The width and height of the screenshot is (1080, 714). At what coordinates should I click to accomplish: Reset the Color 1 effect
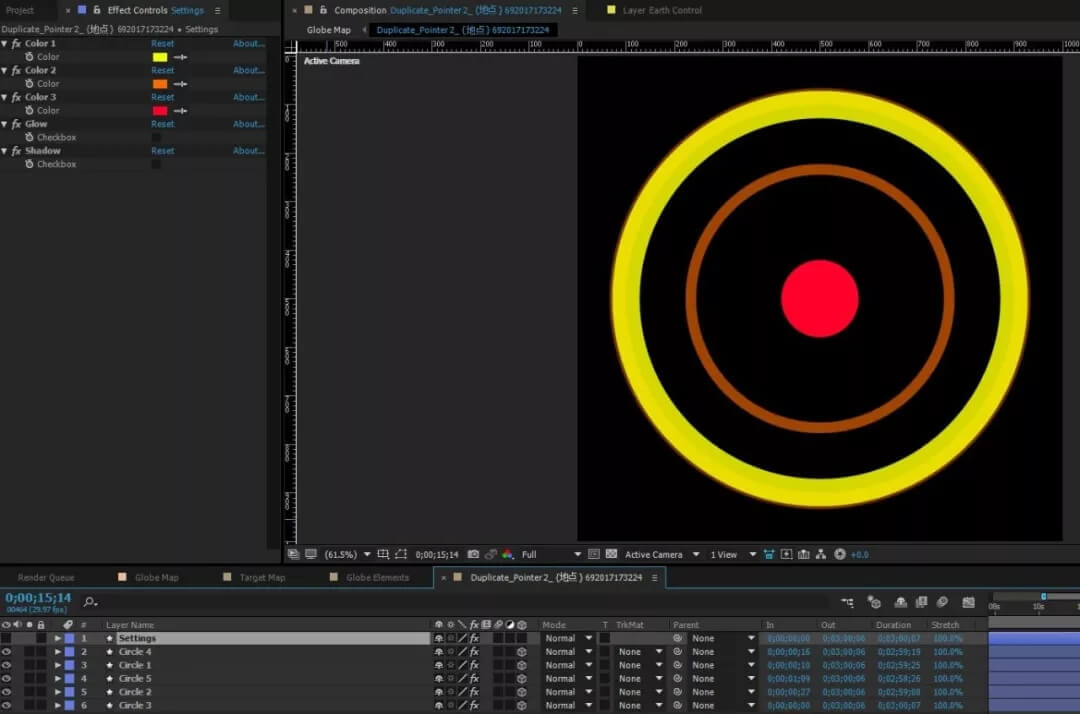(162, 44)
